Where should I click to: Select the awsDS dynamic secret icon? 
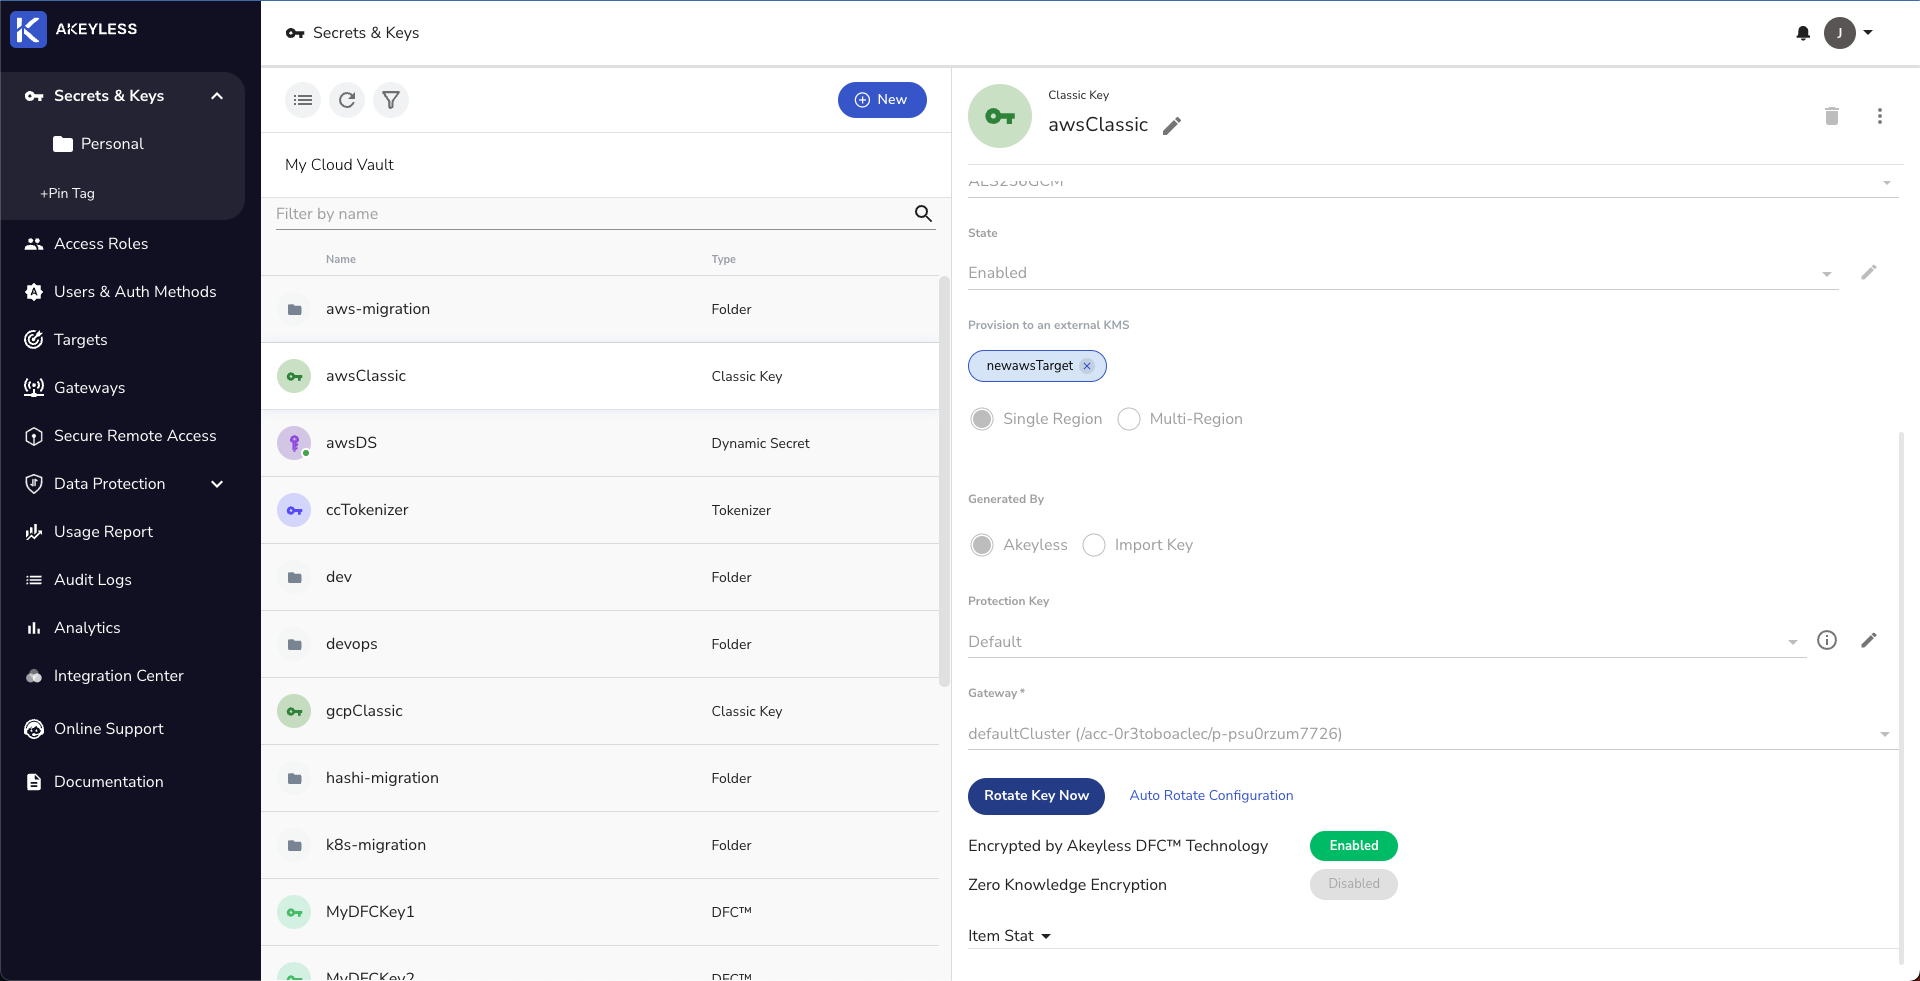[294, 443]
